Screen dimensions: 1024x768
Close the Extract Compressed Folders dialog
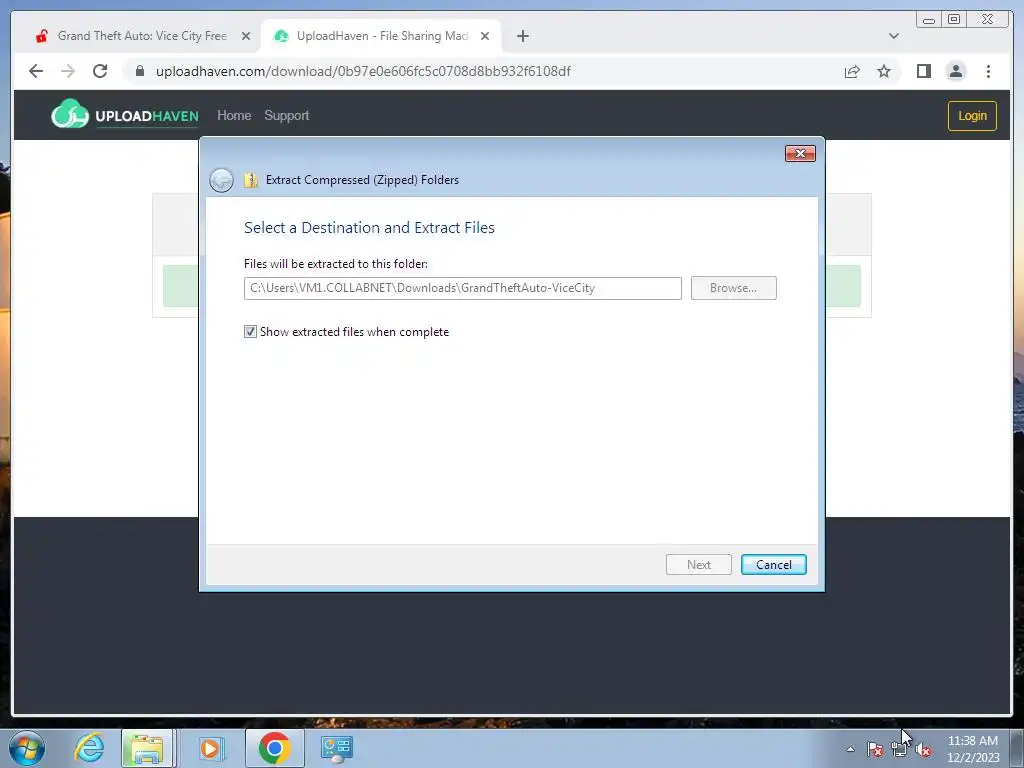coord(800,153)
